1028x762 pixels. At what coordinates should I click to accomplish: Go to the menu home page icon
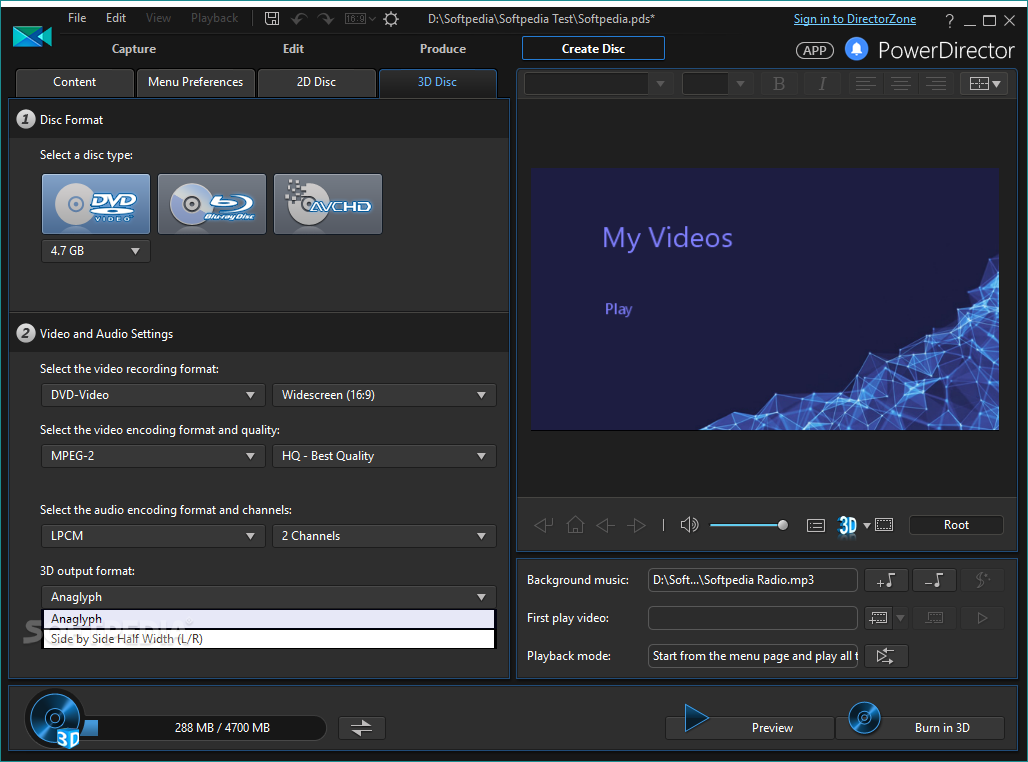coord(575,525)
